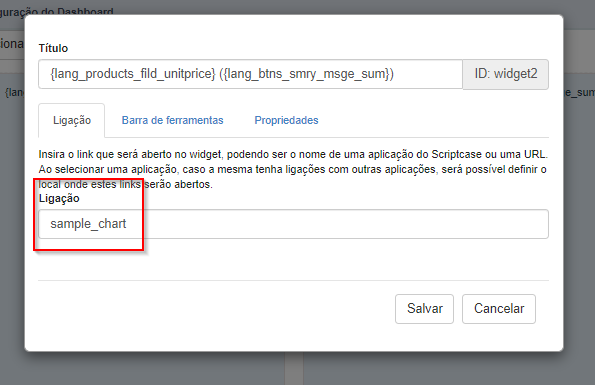The width and height of the screenshot is (595, 385).
Task: Switch to the Barra de ferramentas tab
Action: pos(172,120)
